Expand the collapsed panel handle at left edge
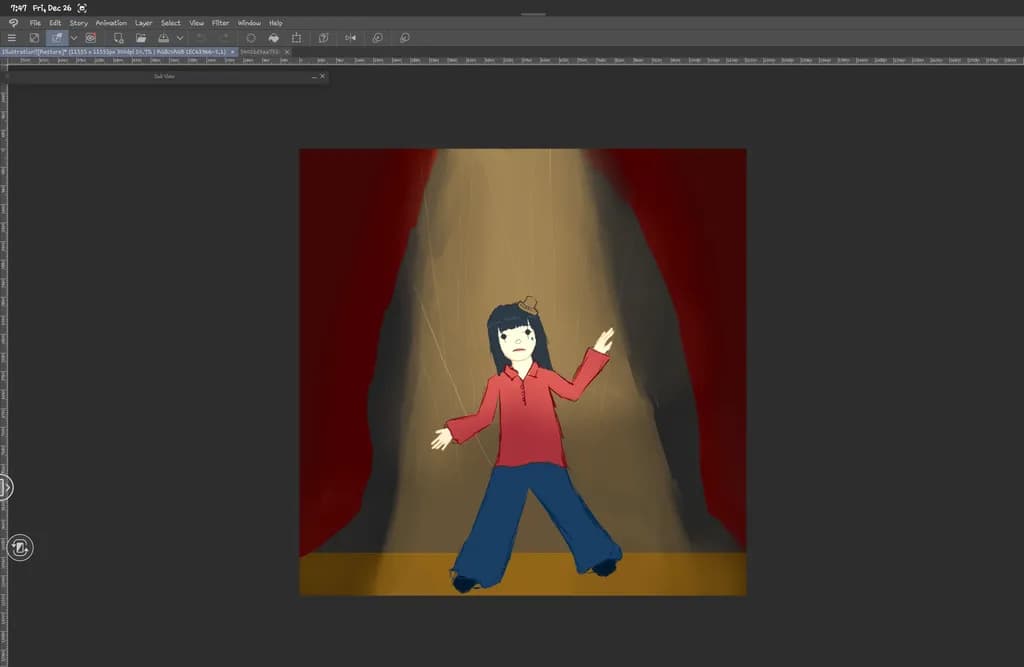The width and height of the screenshot is (1024, 667). pyautogui.click(x=5, y=487)
